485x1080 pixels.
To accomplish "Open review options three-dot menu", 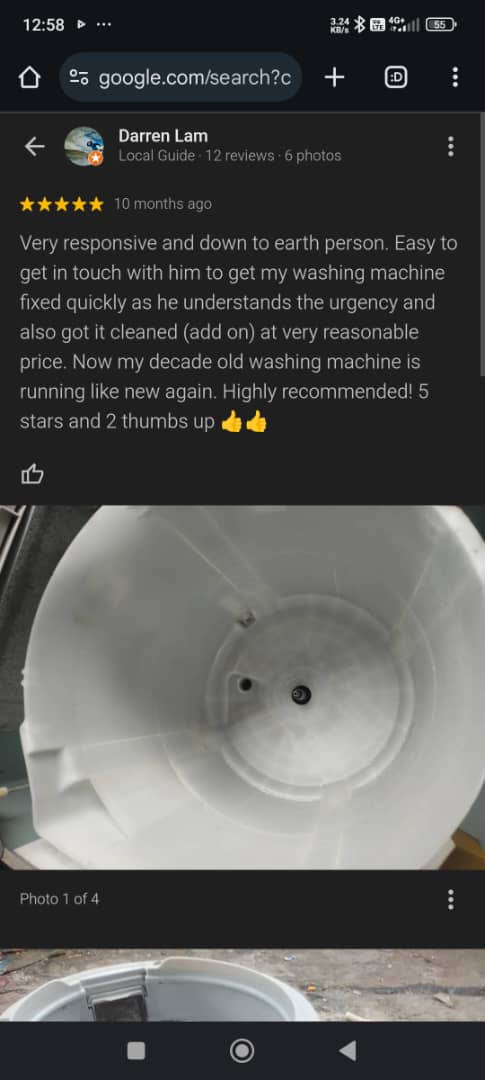I will (x=451, y=146).
